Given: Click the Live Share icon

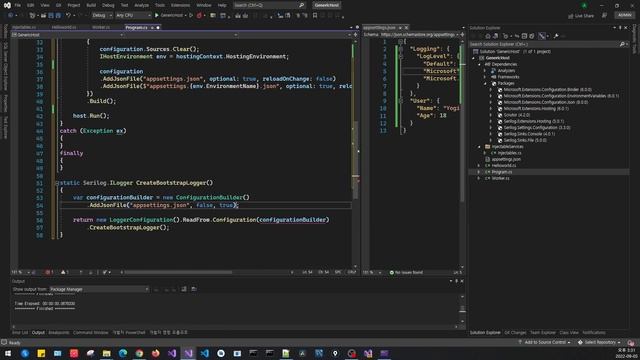Looking at the screenshot, I should (571, 16).
